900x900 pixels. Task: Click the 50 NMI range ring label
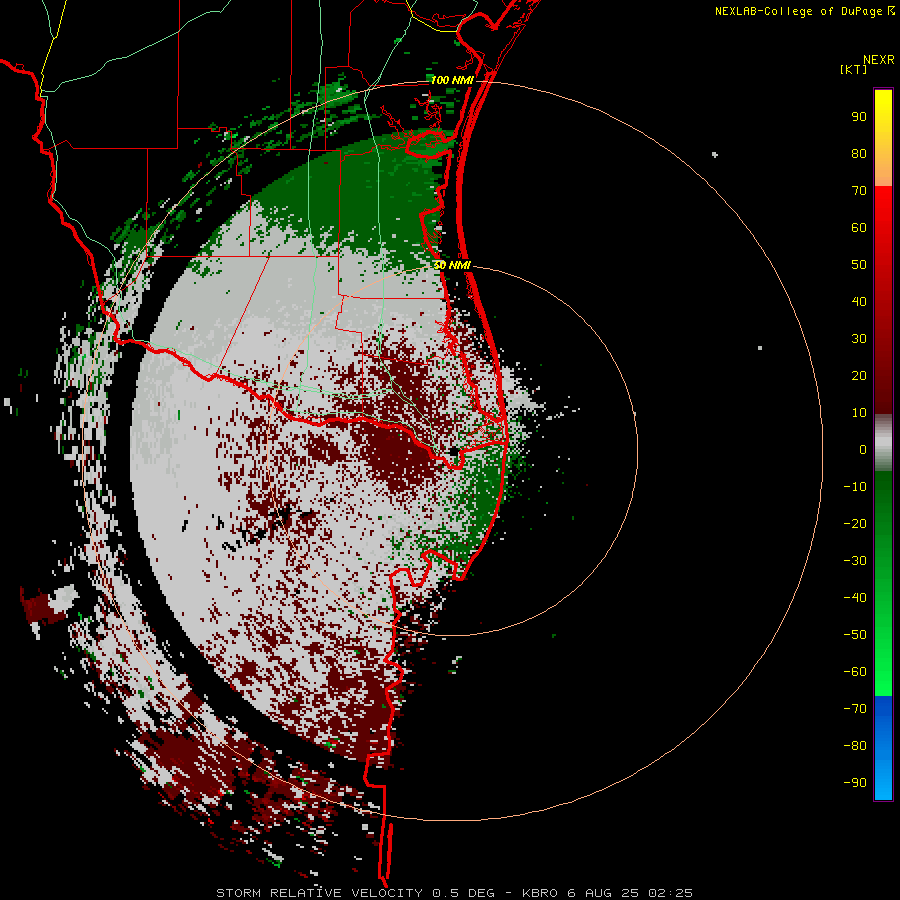click(x=452, y=265)
